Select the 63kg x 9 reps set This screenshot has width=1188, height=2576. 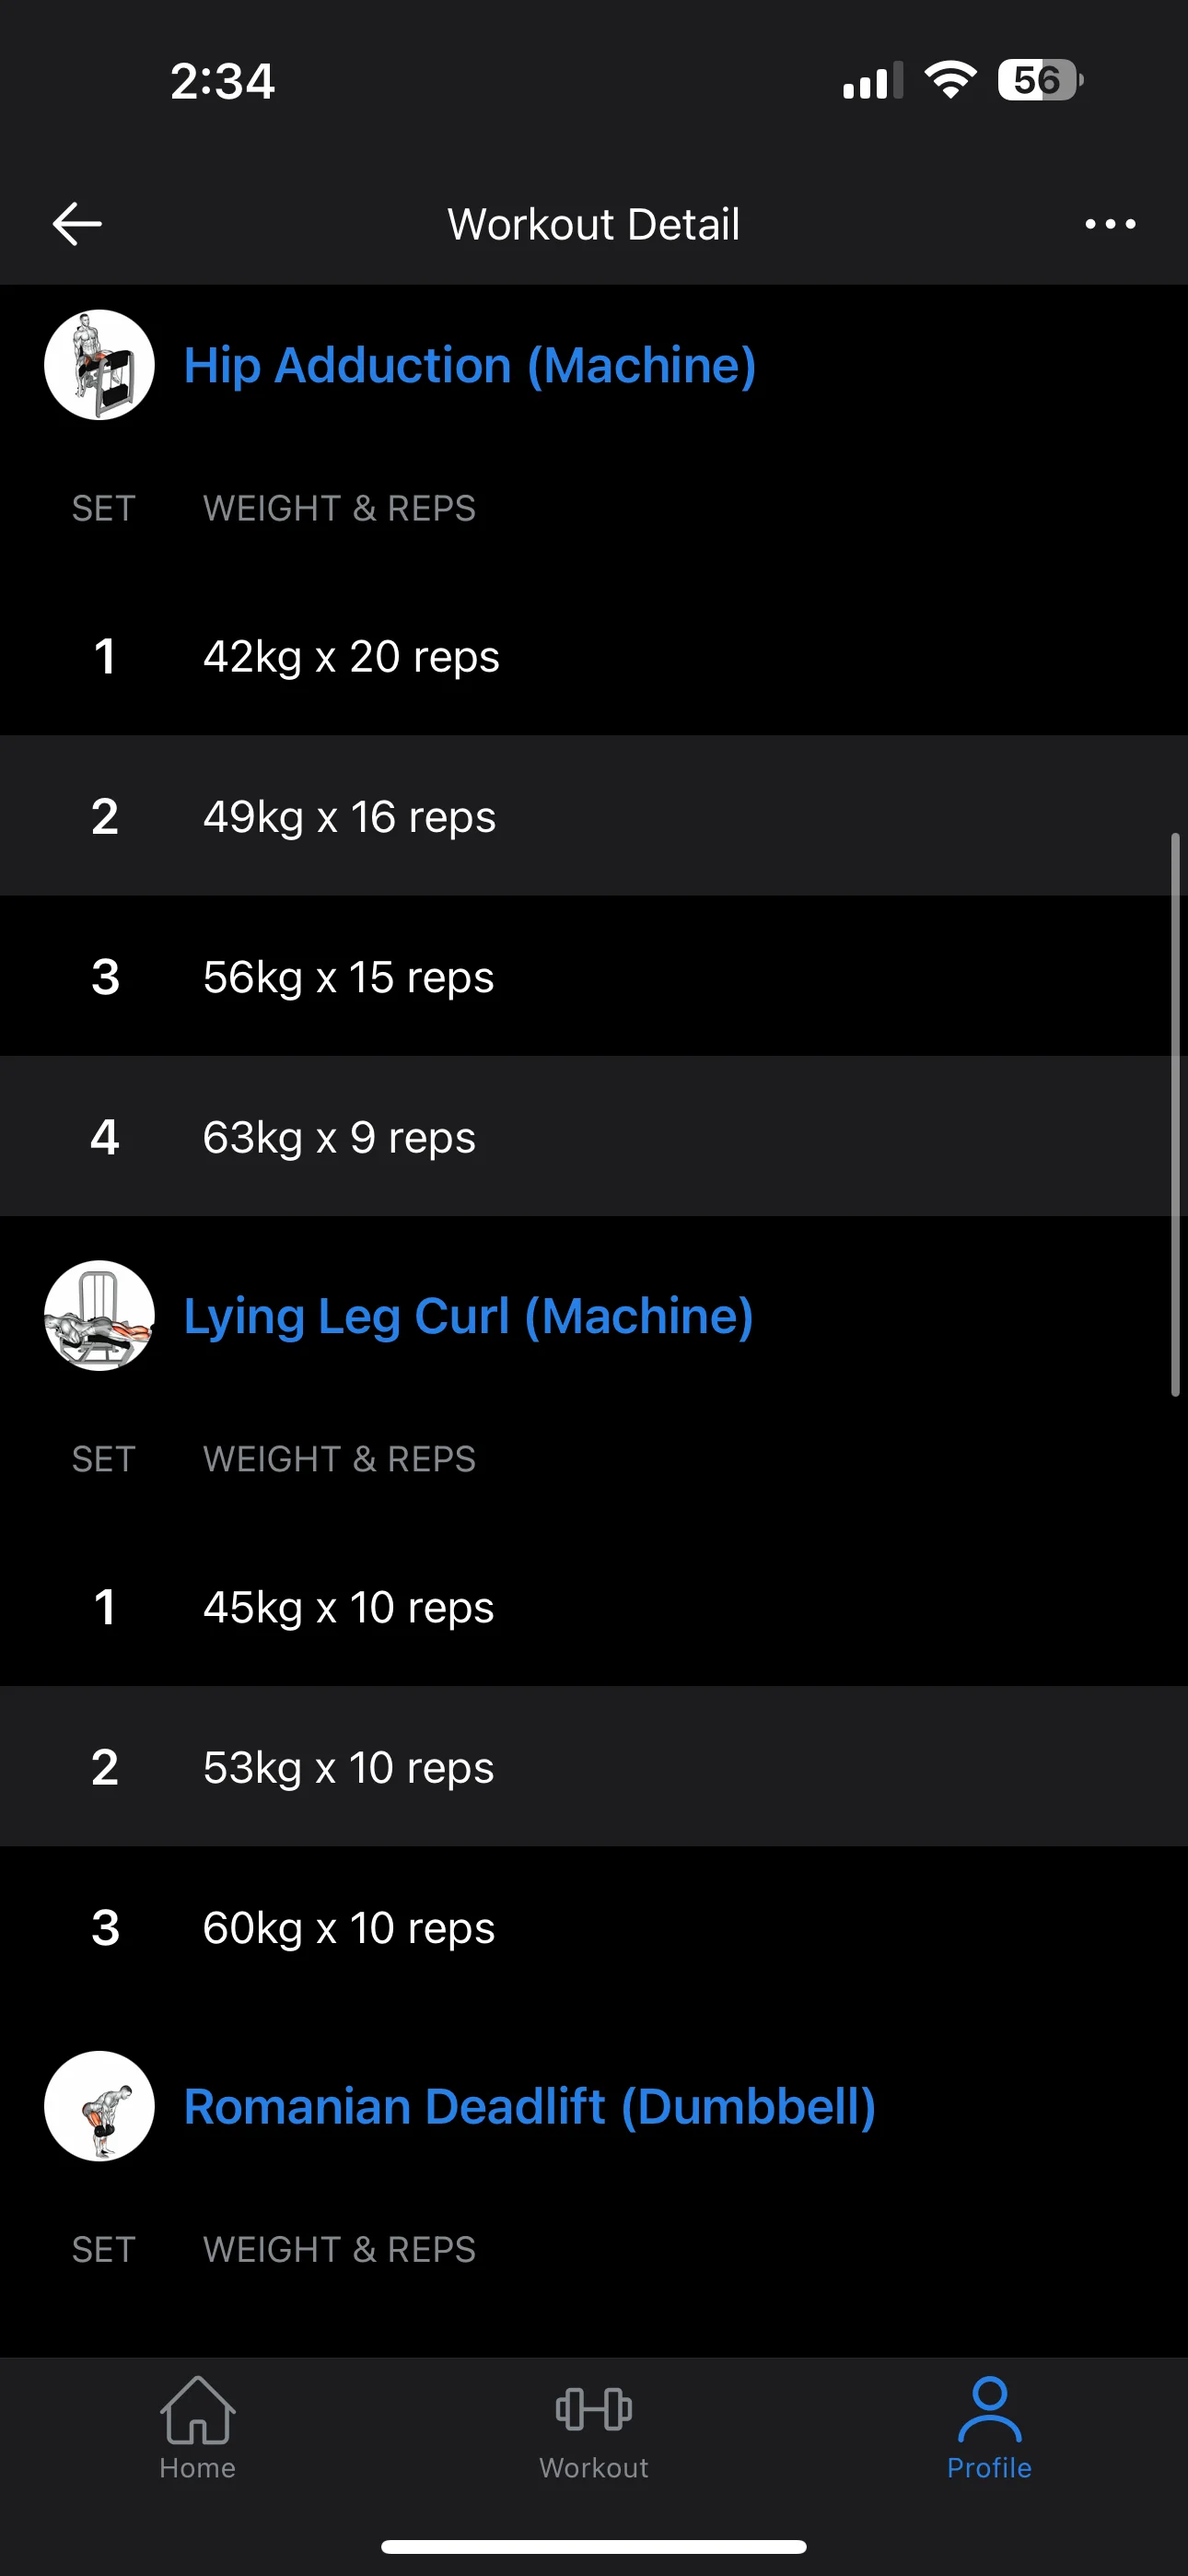[339, 1137]
